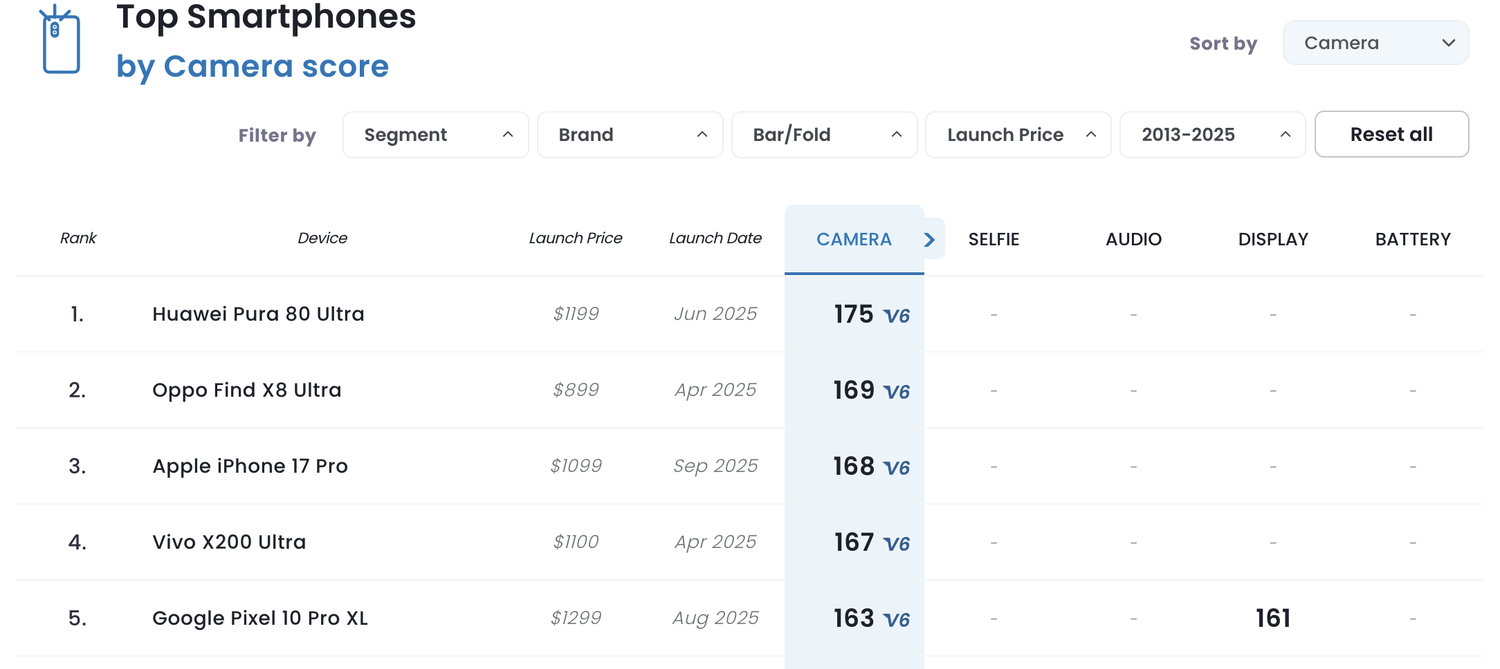Open the Huawei Pura 80 Ultra device link
Image resolution: width=1500 pixels, height=669 pixels.
pos(258,314)
